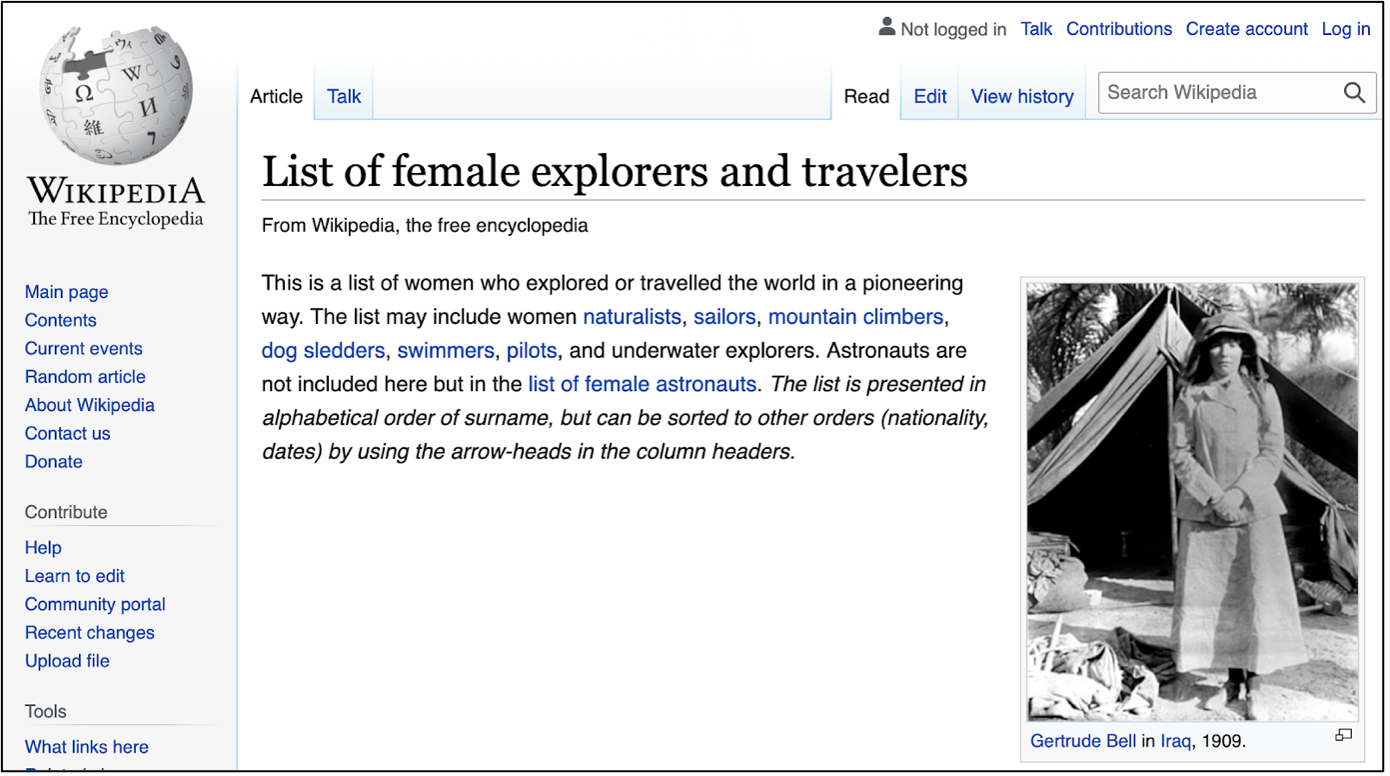Open the Gertrude Bell photograph thumbnail
Screen dimensions: 1390x776
click(1192, 500)
